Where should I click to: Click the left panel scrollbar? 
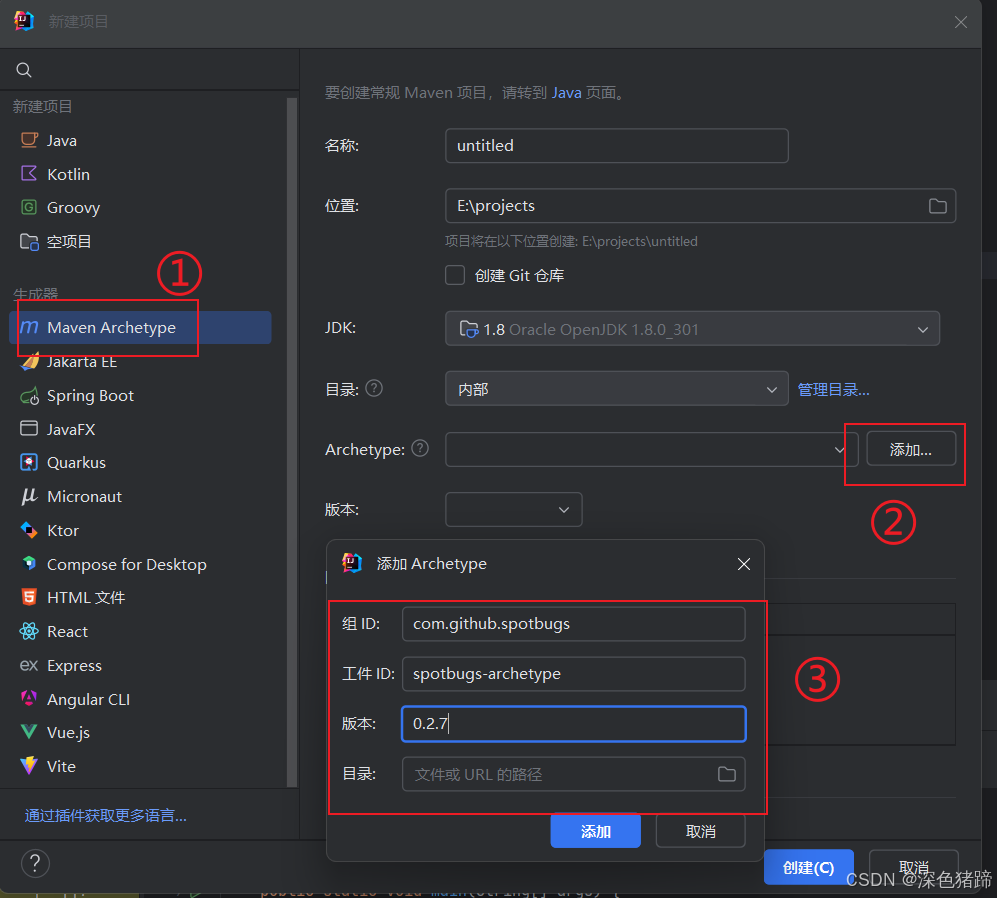coord(292,442)
